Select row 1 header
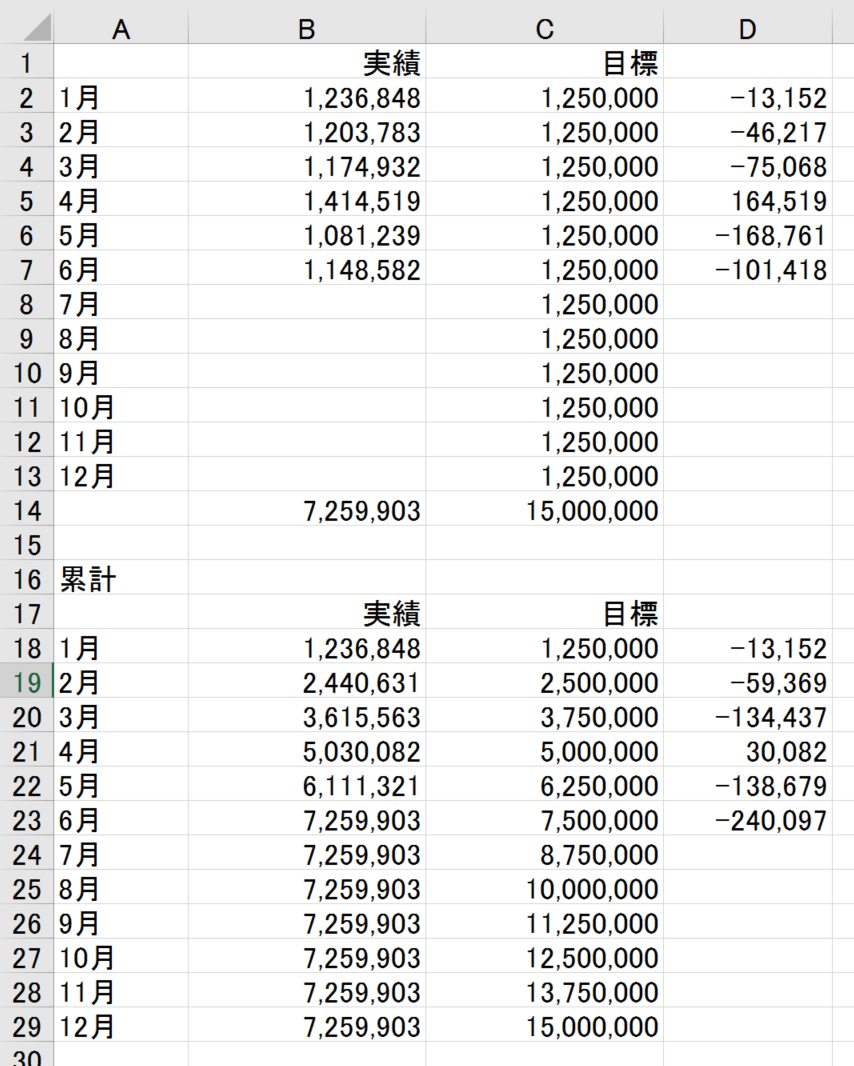 point(27,63)
